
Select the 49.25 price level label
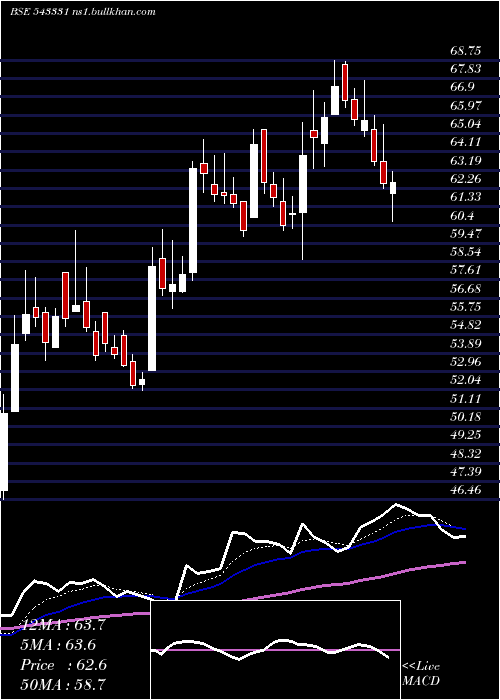(466, 435)
